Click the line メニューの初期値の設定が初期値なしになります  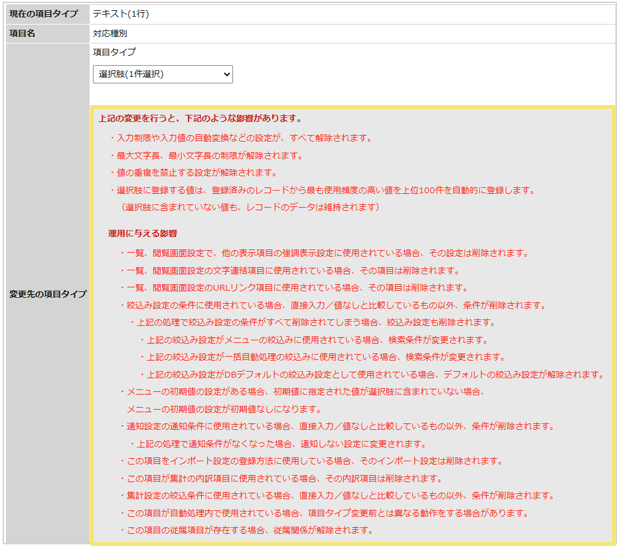click(224, 409)
